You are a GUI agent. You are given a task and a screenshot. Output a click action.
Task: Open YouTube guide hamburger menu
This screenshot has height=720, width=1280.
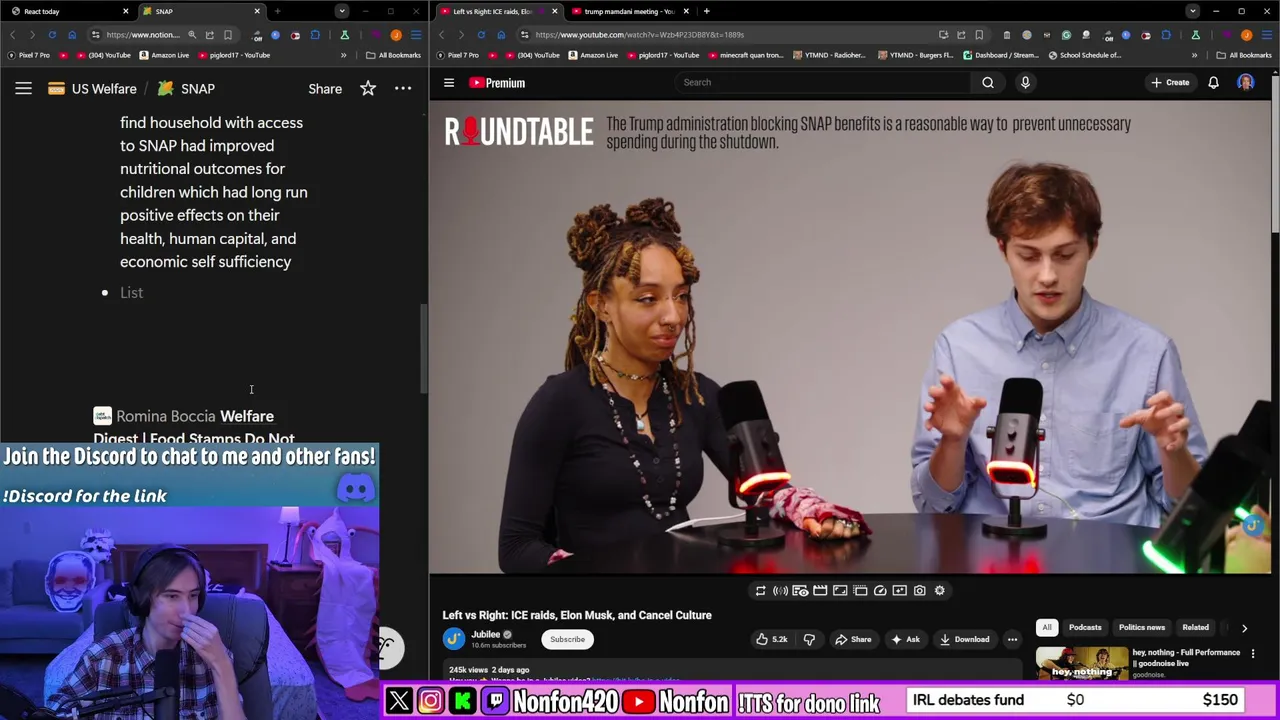[x=449, y=83]
